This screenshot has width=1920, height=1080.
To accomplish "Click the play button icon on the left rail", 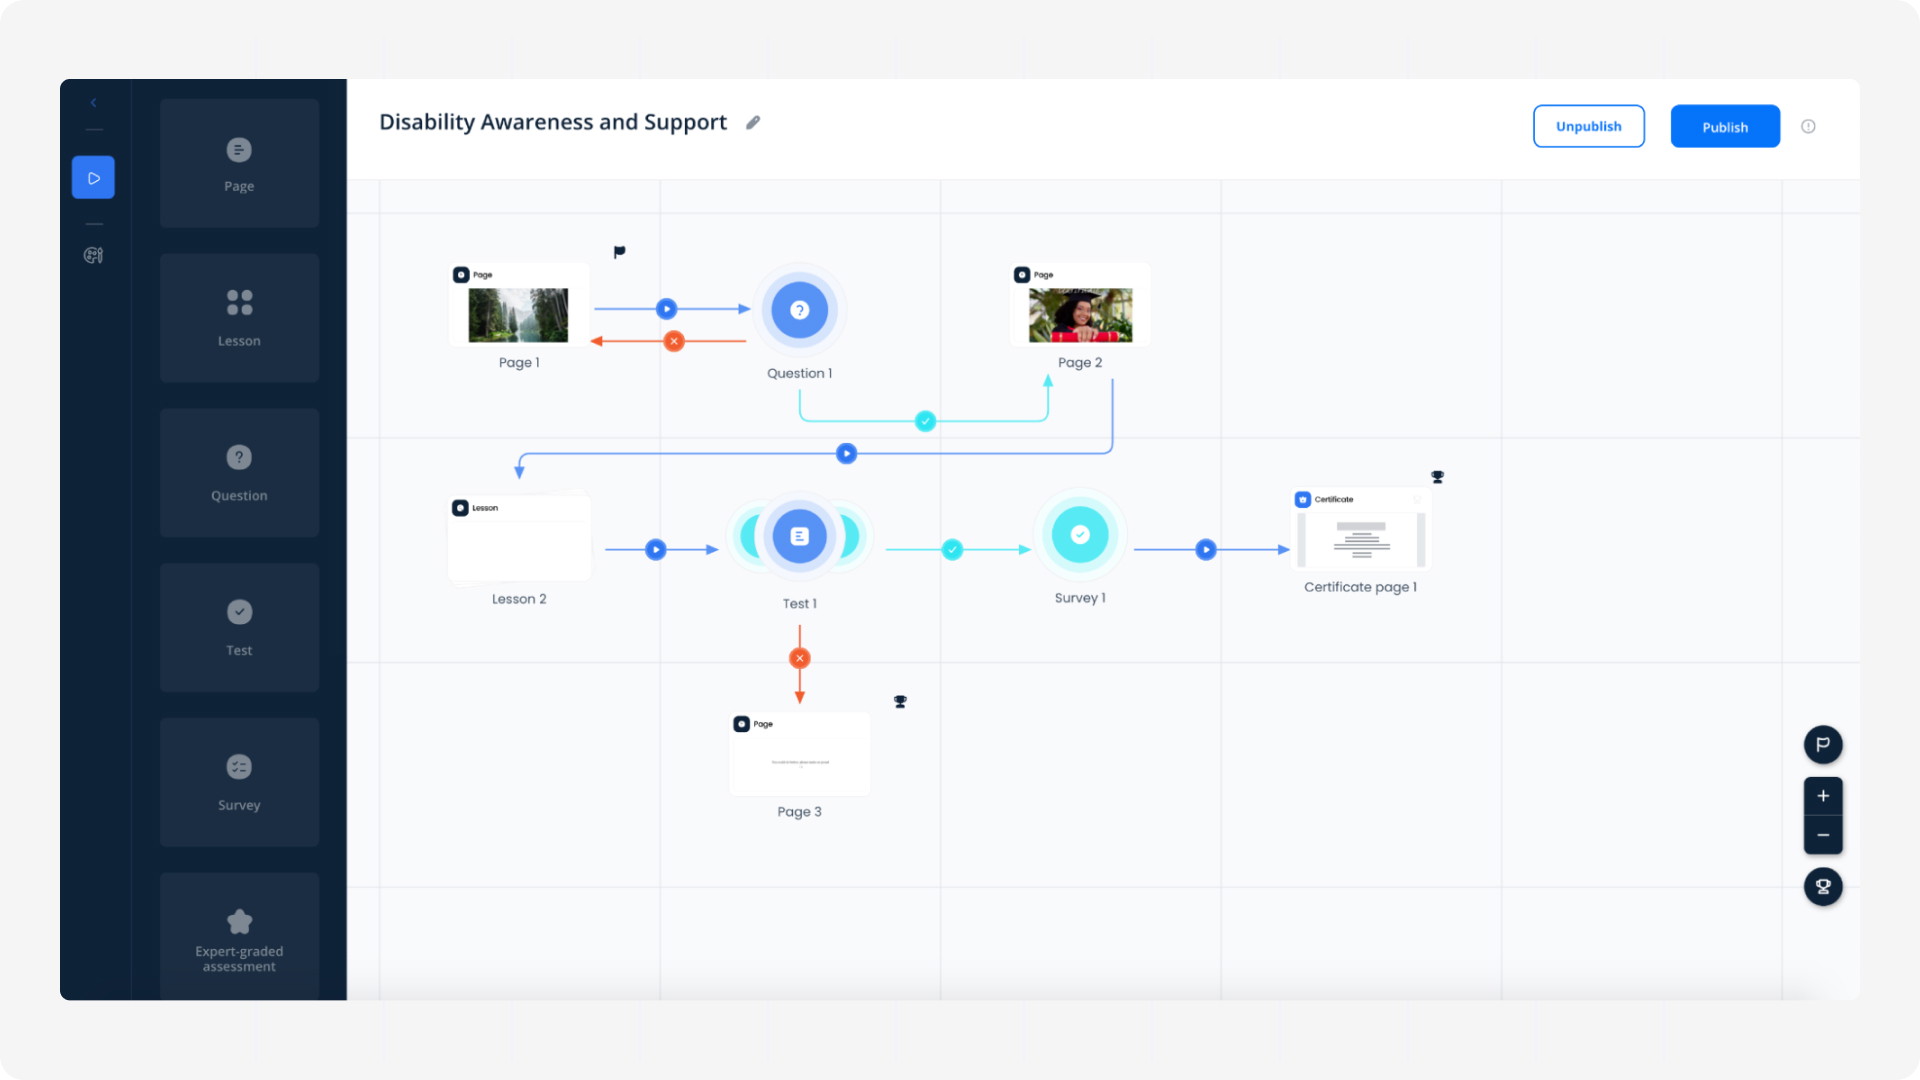I will pyautogui.click(x=94, y=177).
